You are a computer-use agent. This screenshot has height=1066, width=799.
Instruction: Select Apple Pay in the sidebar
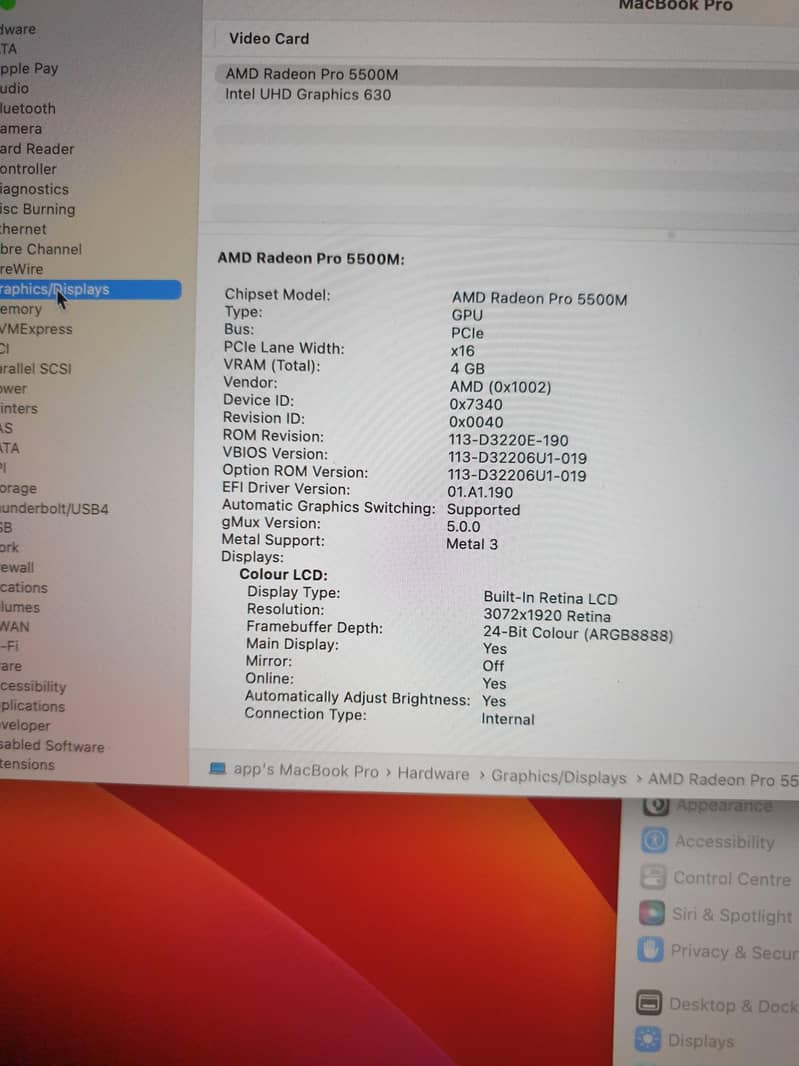coord(30,69)
